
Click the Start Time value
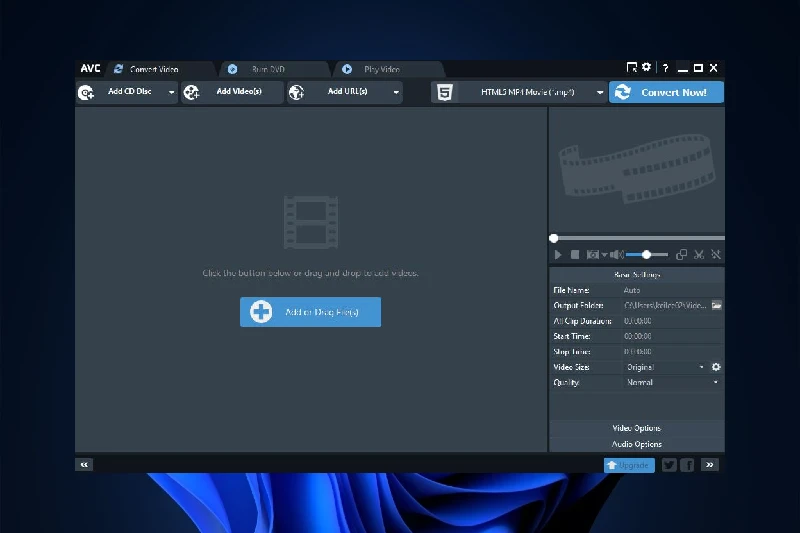pyautogui.click(x=637, y=336)
